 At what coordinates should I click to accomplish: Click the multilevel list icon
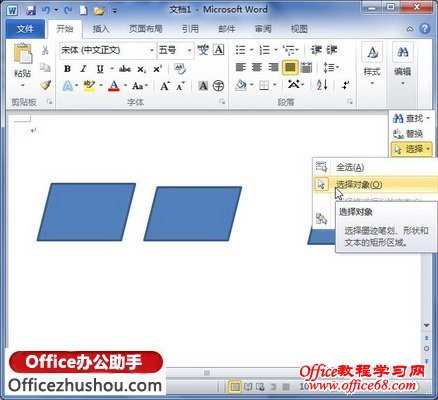coord(289,50)
